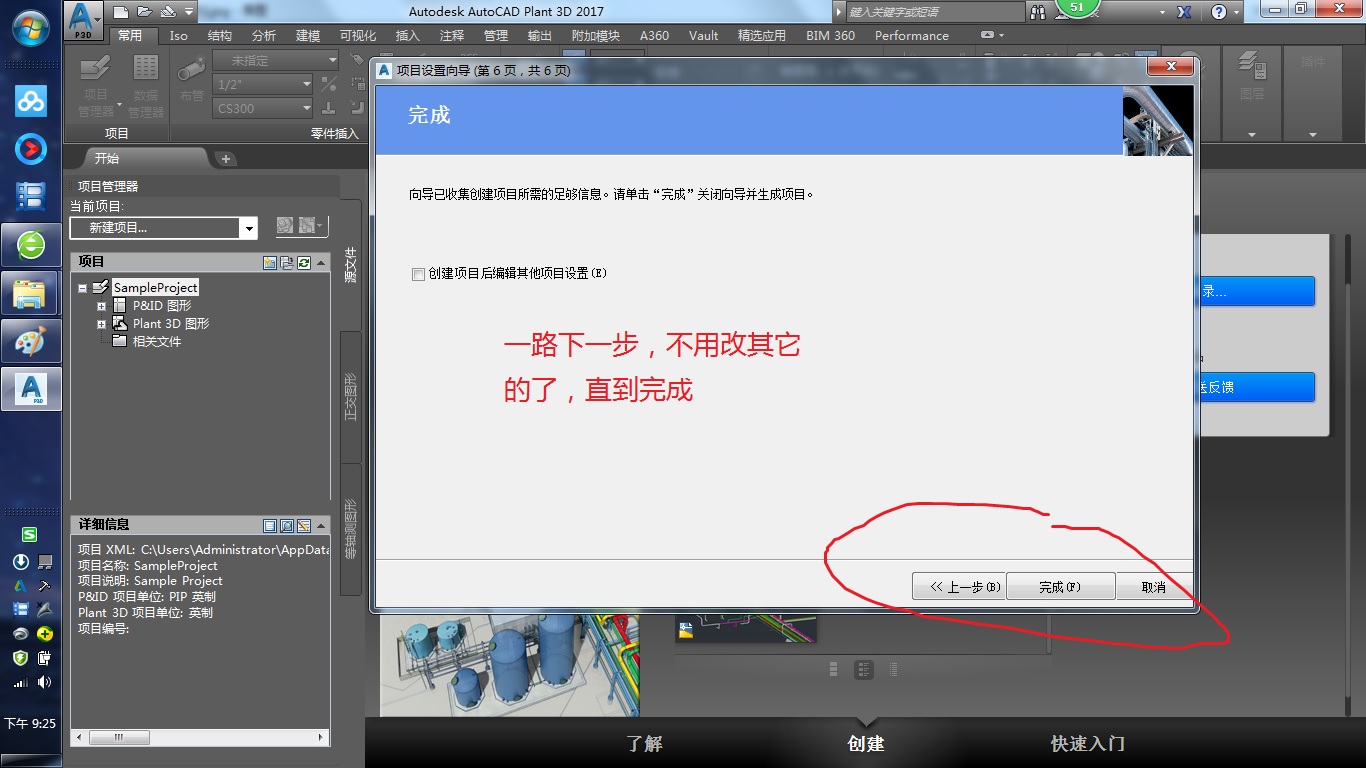Screen dimensions: 1366x768
Task: Click the 上一步 (Back) button
Action: point(958,587)
